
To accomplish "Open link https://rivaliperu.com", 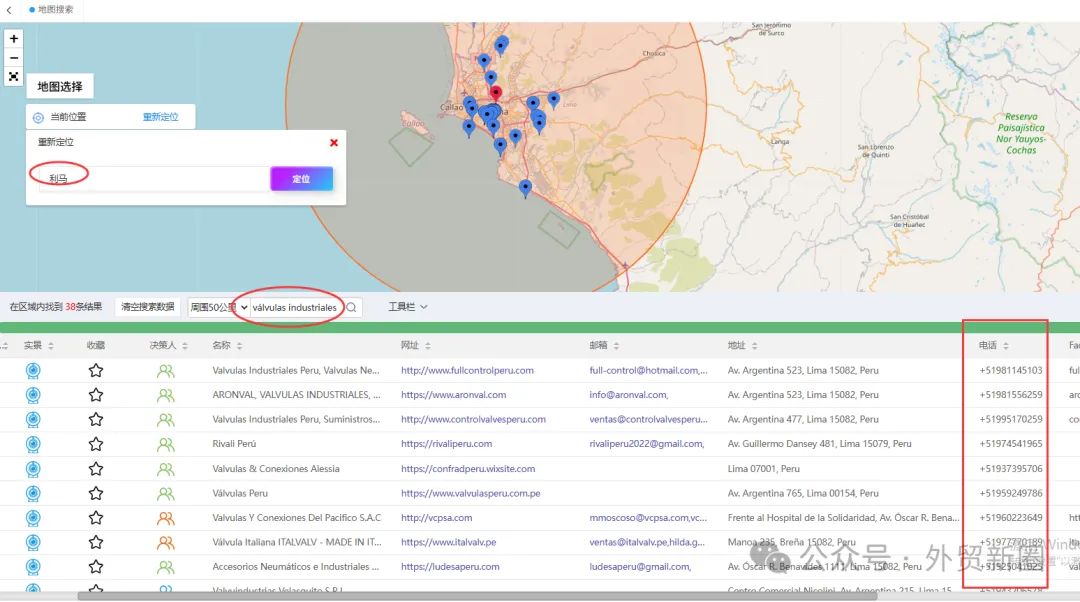I will (x=446, y=444).
